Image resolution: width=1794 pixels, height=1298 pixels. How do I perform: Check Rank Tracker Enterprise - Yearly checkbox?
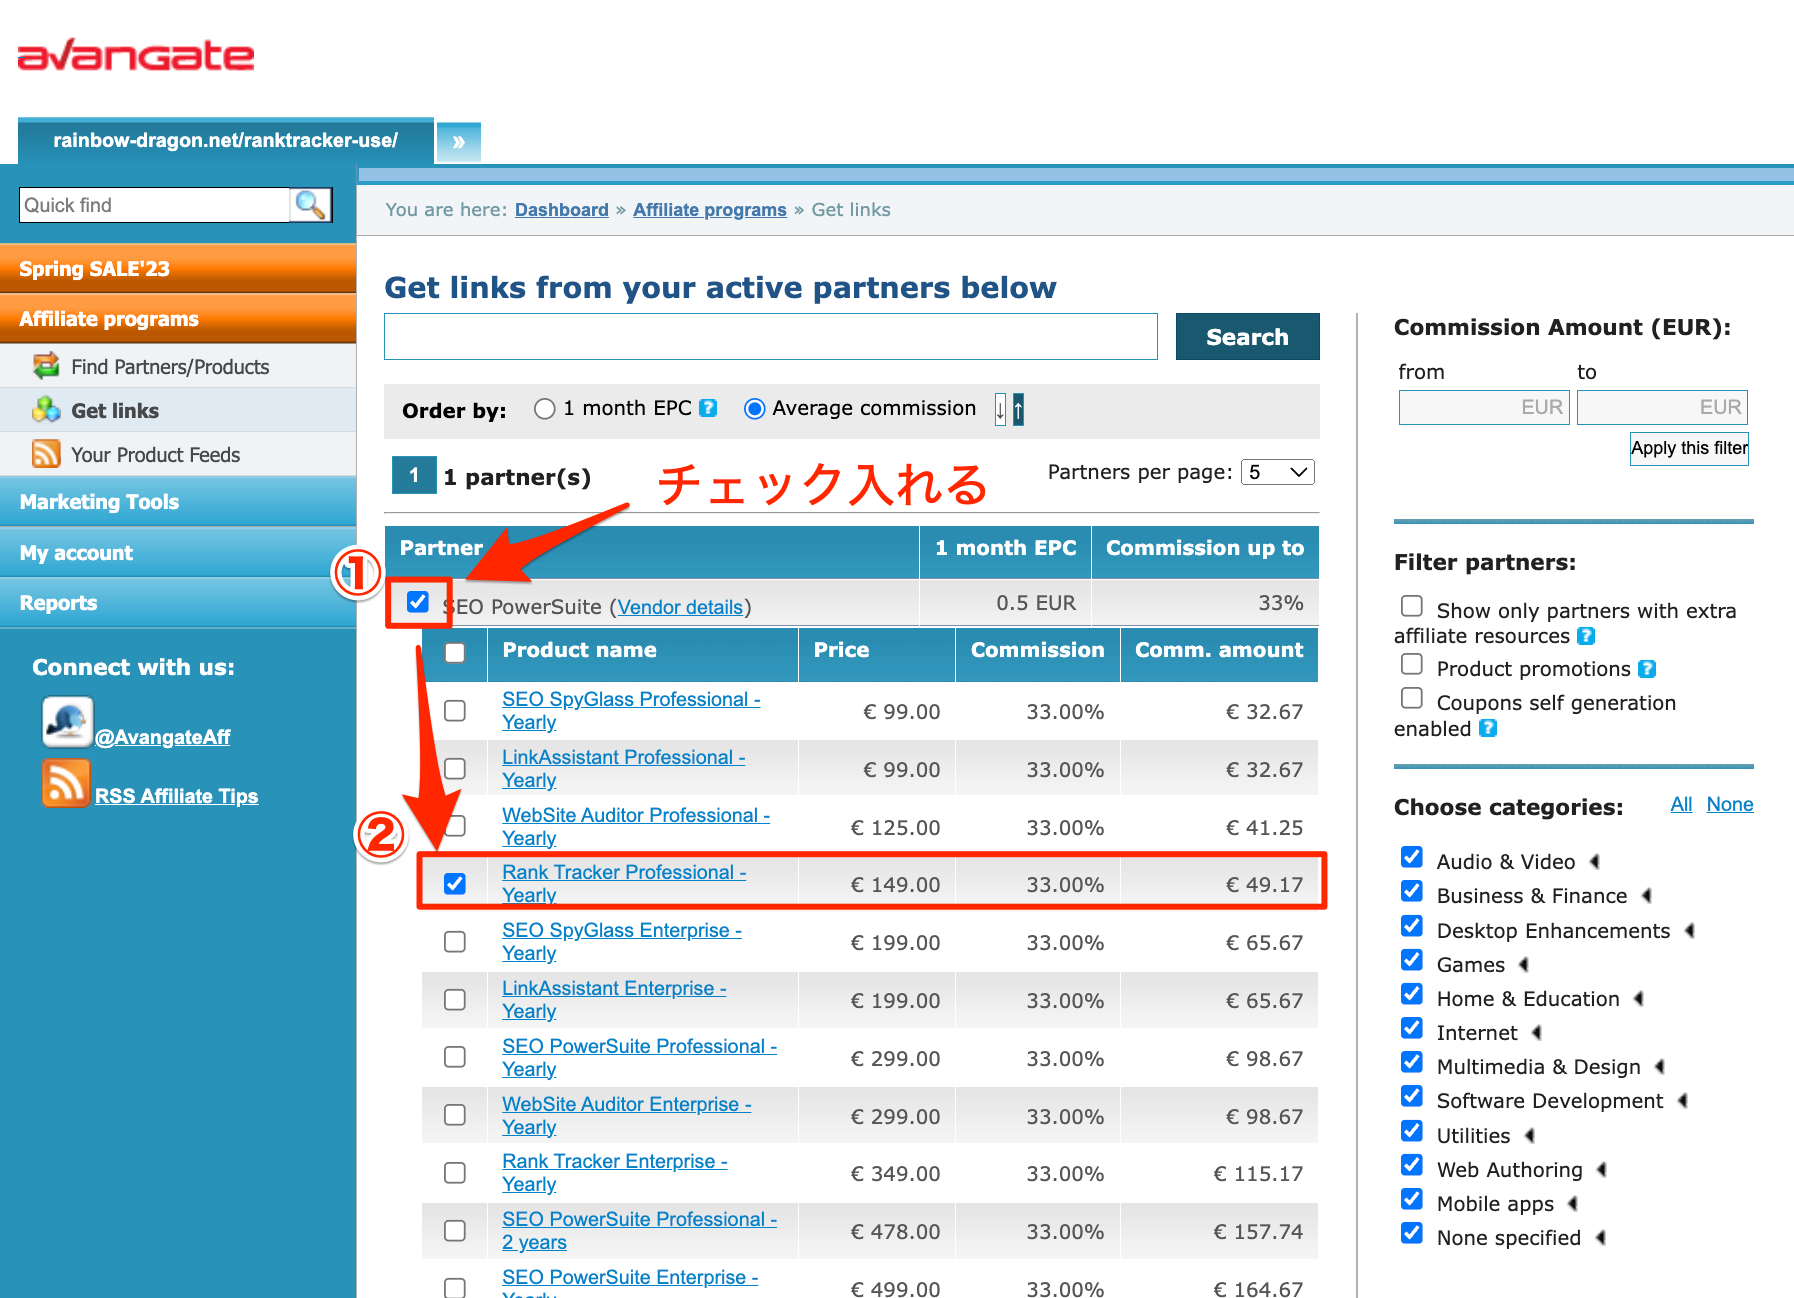coord(455,1173)
